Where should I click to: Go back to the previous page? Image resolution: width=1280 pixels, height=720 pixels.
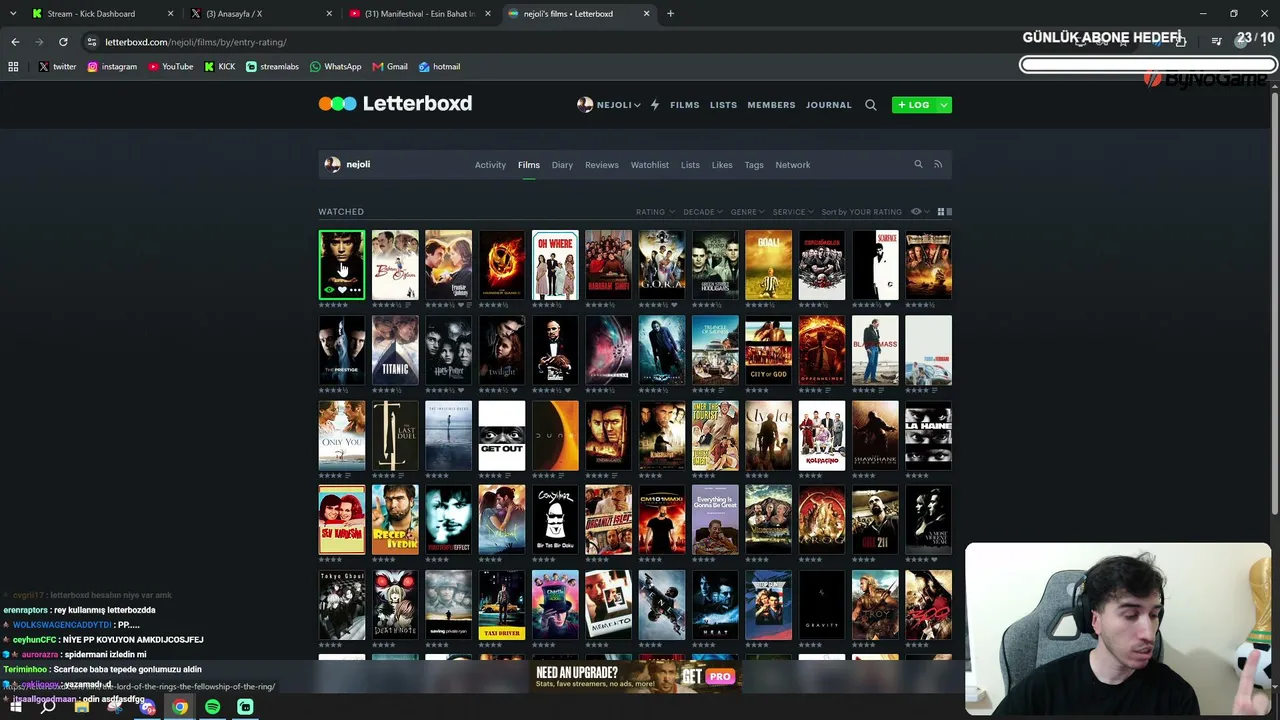tap(15, 42)
